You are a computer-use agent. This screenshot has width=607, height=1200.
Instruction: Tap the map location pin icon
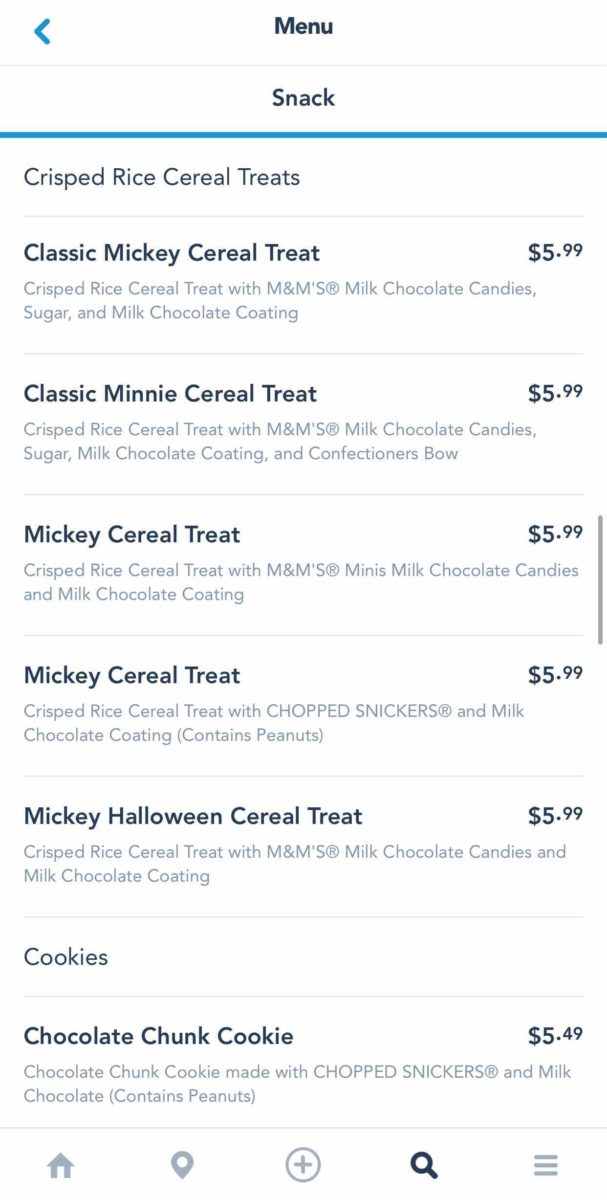182,1165
